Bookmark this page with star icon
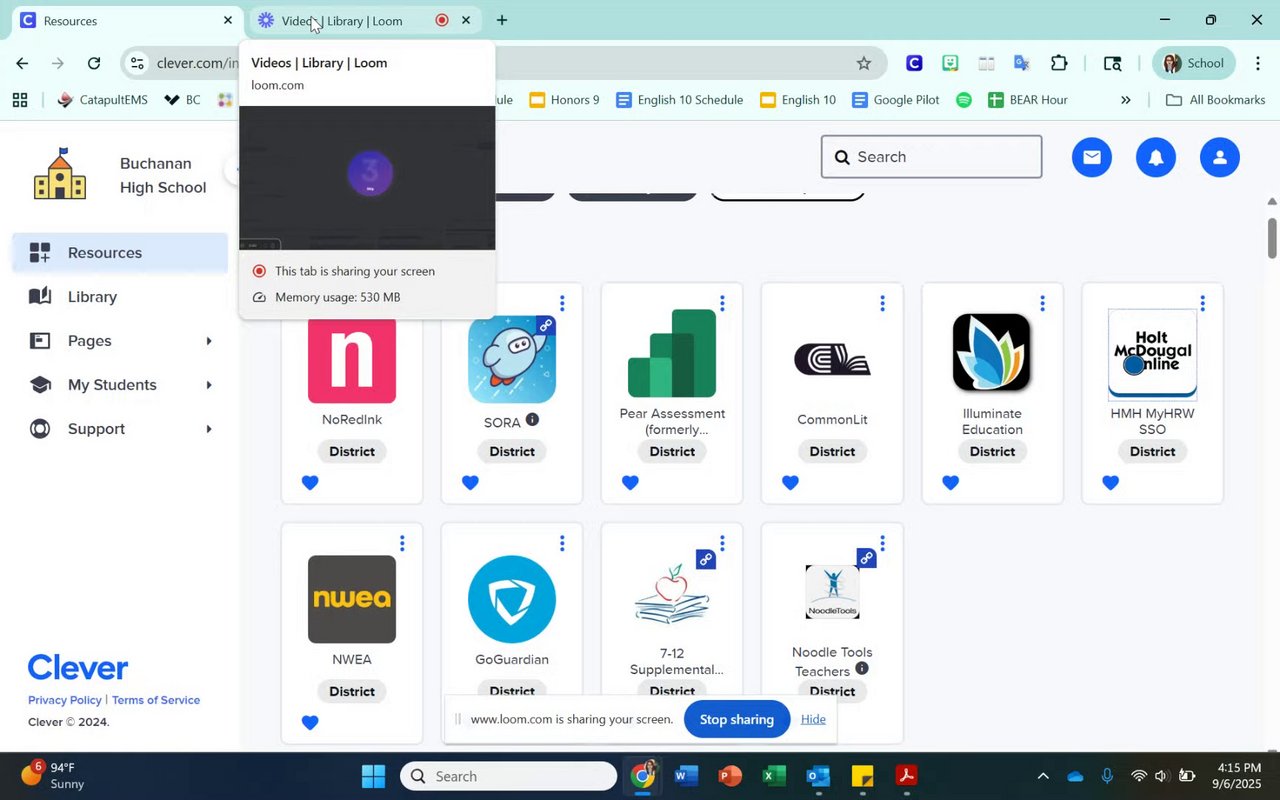This screenshot has width=1280, height=800. tap(864, 63)
